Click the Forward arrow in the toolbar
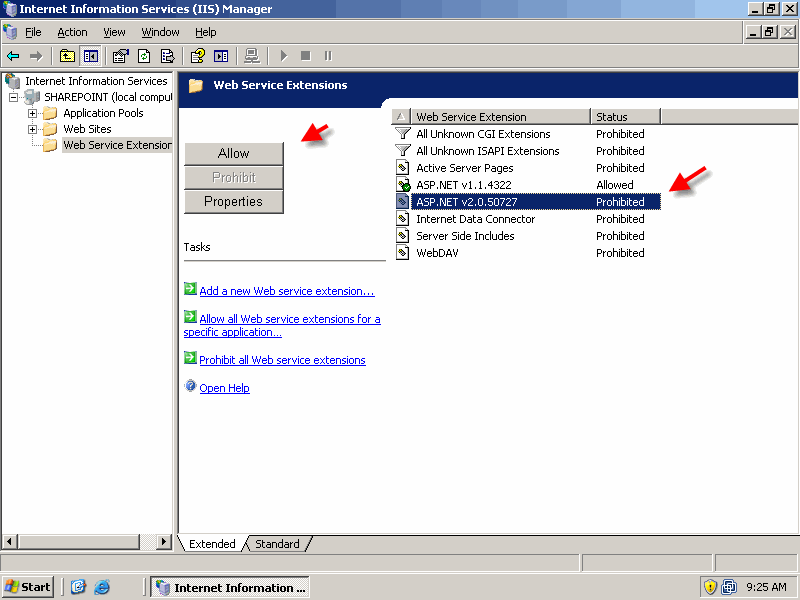The height and width of the screenshot is (600, 800). pyautogui.click(x=36, y=56)
